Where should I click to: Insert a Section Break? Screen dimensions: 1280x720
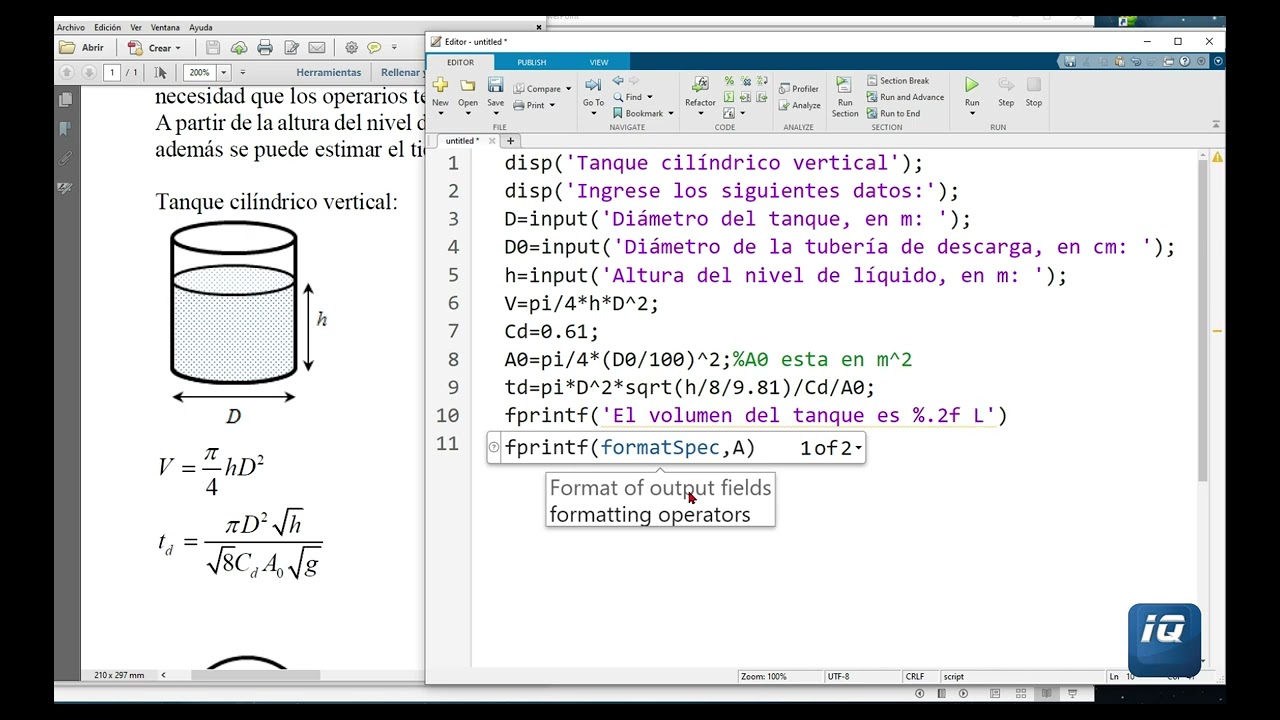[x=898, y=81]
